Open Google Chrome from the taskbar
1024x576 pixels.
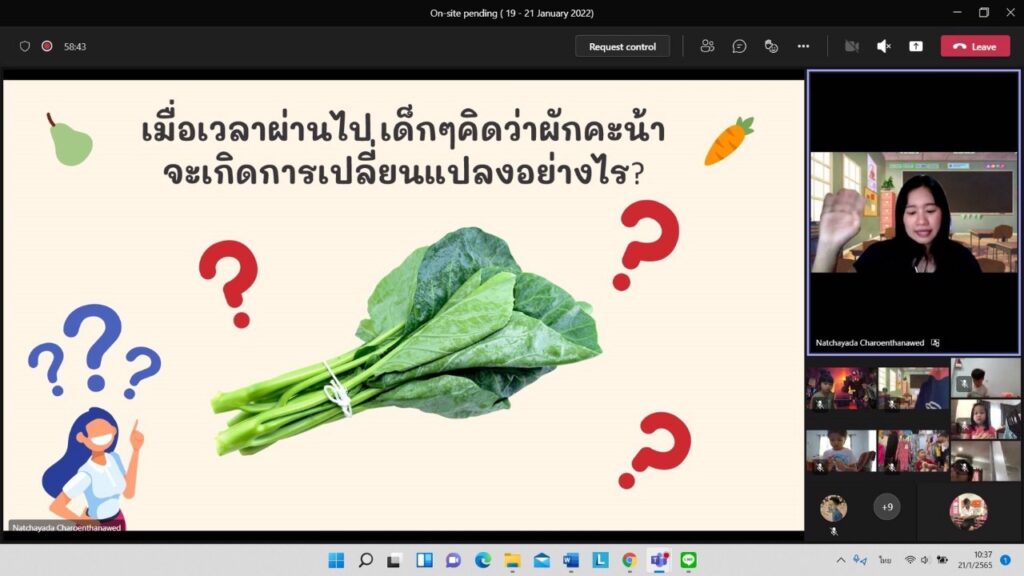(629, 560)
